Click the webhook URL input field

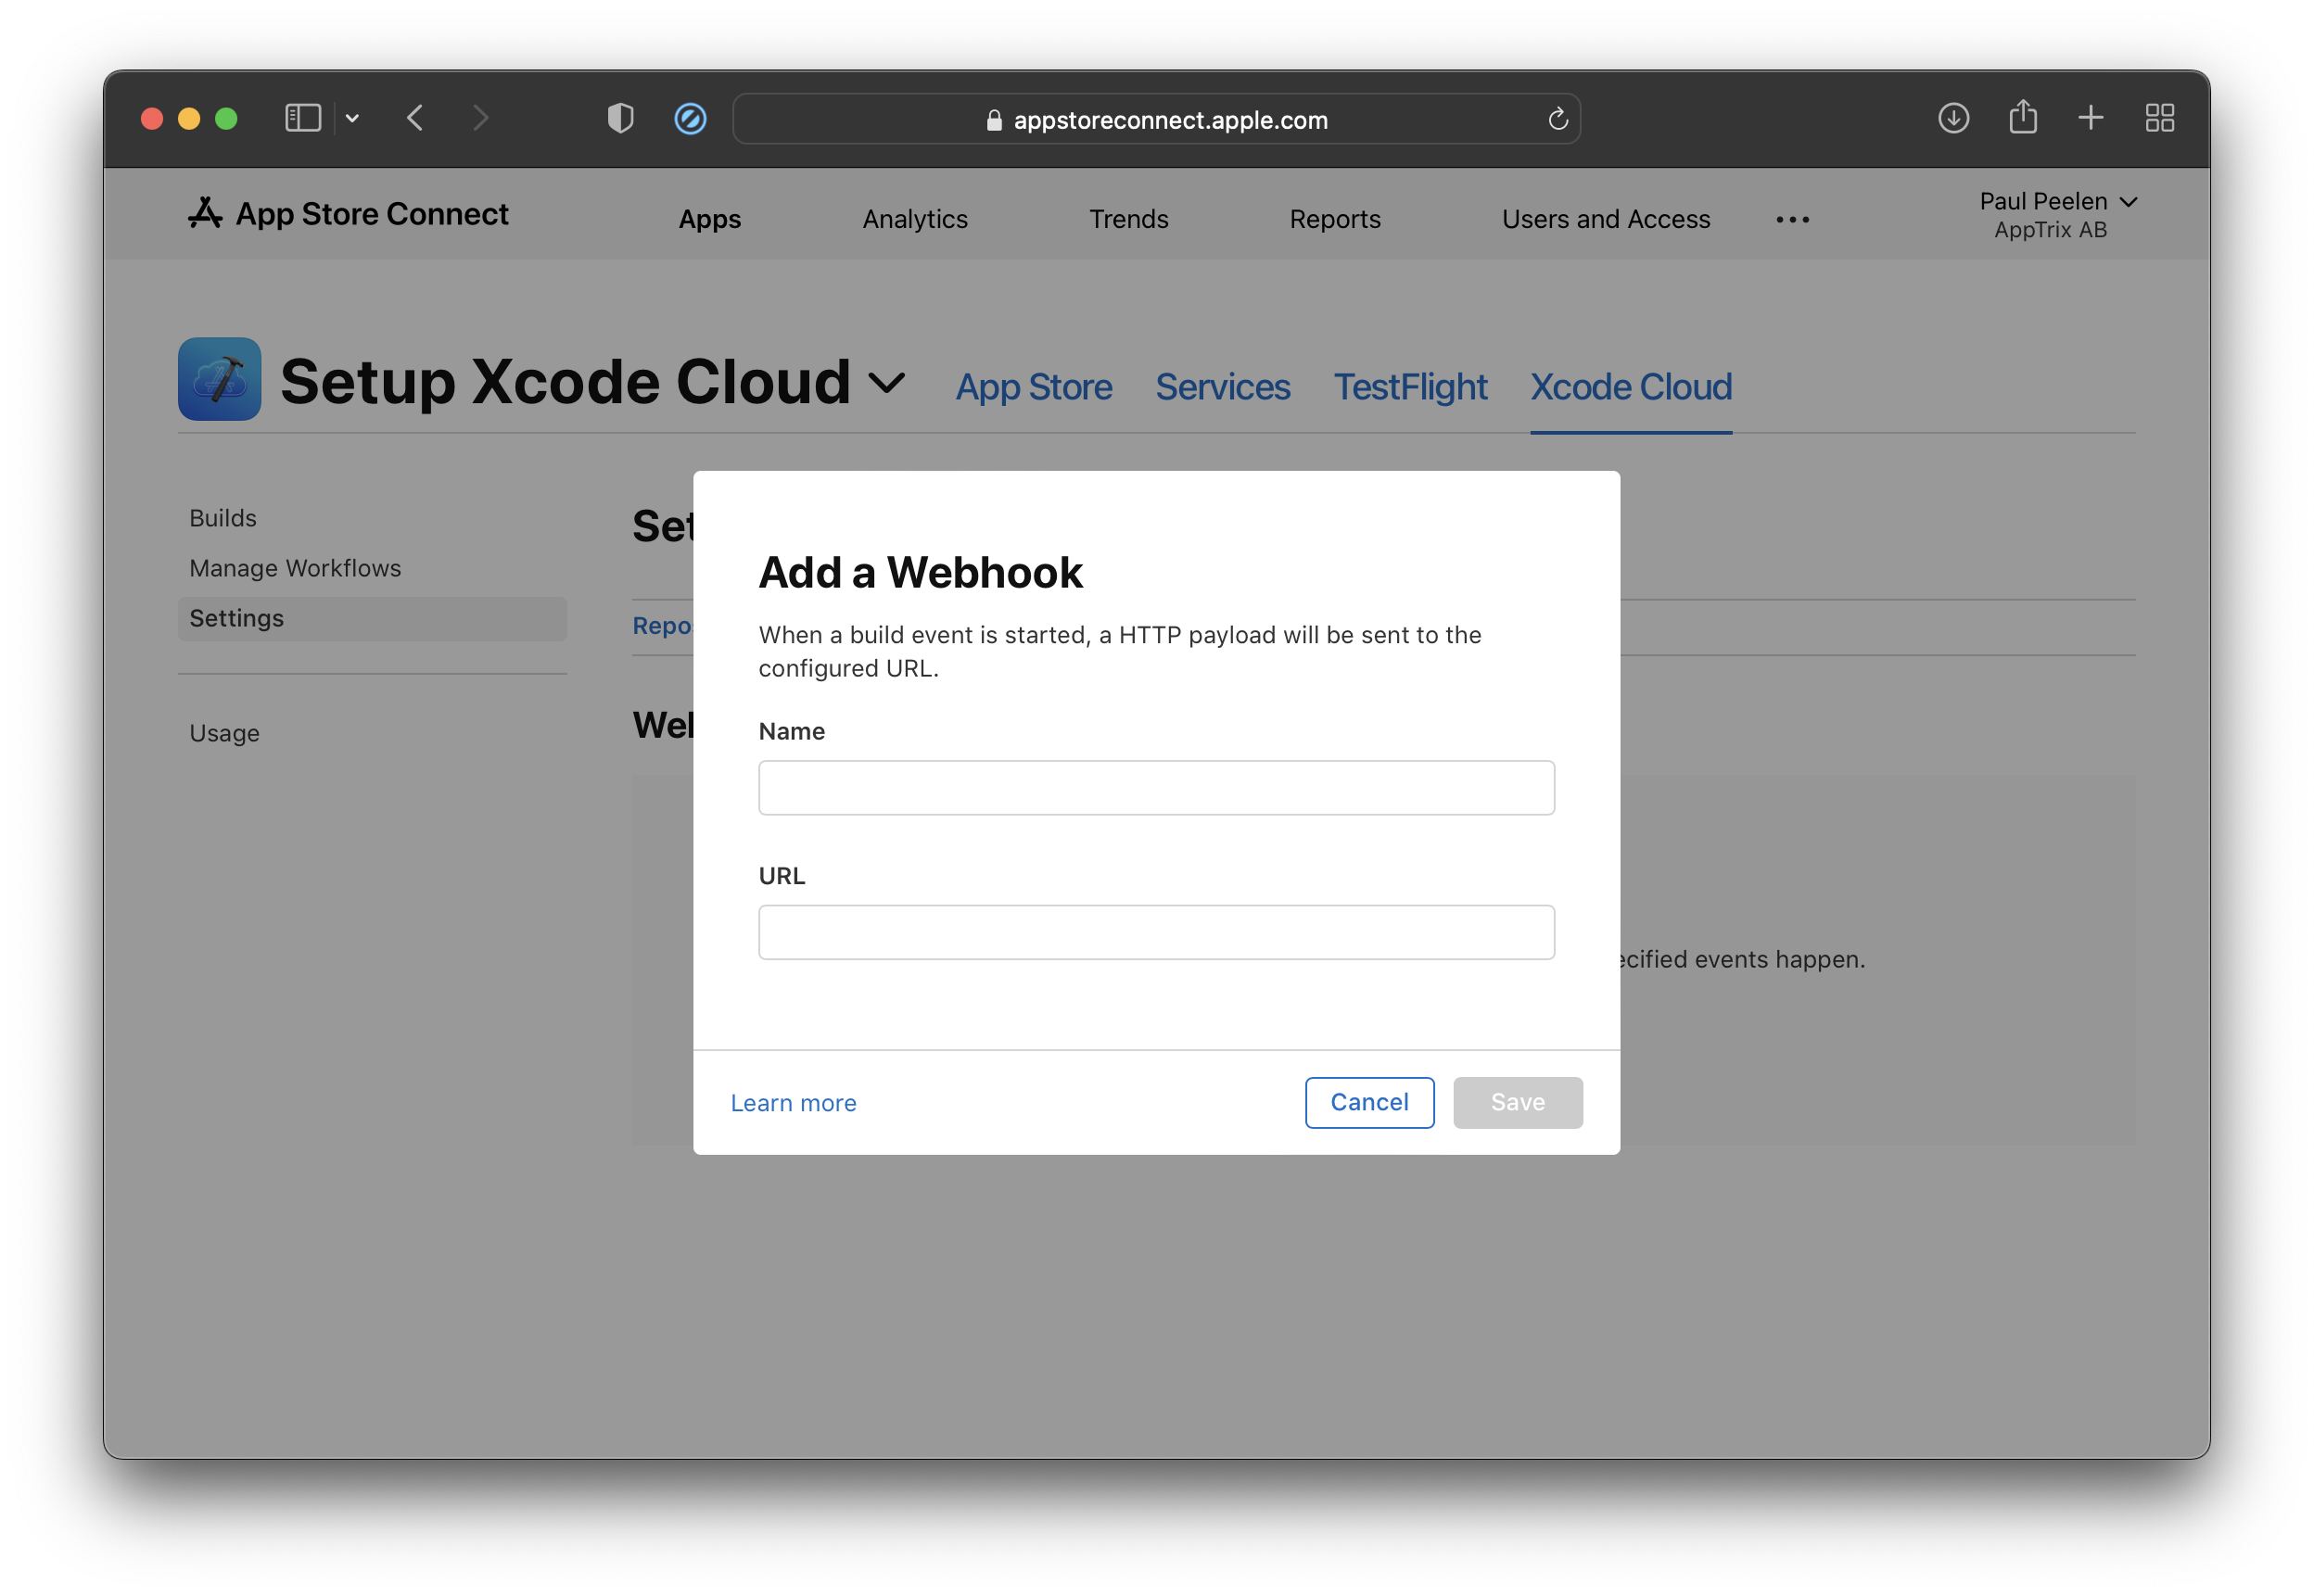(x=1156, y=932)
